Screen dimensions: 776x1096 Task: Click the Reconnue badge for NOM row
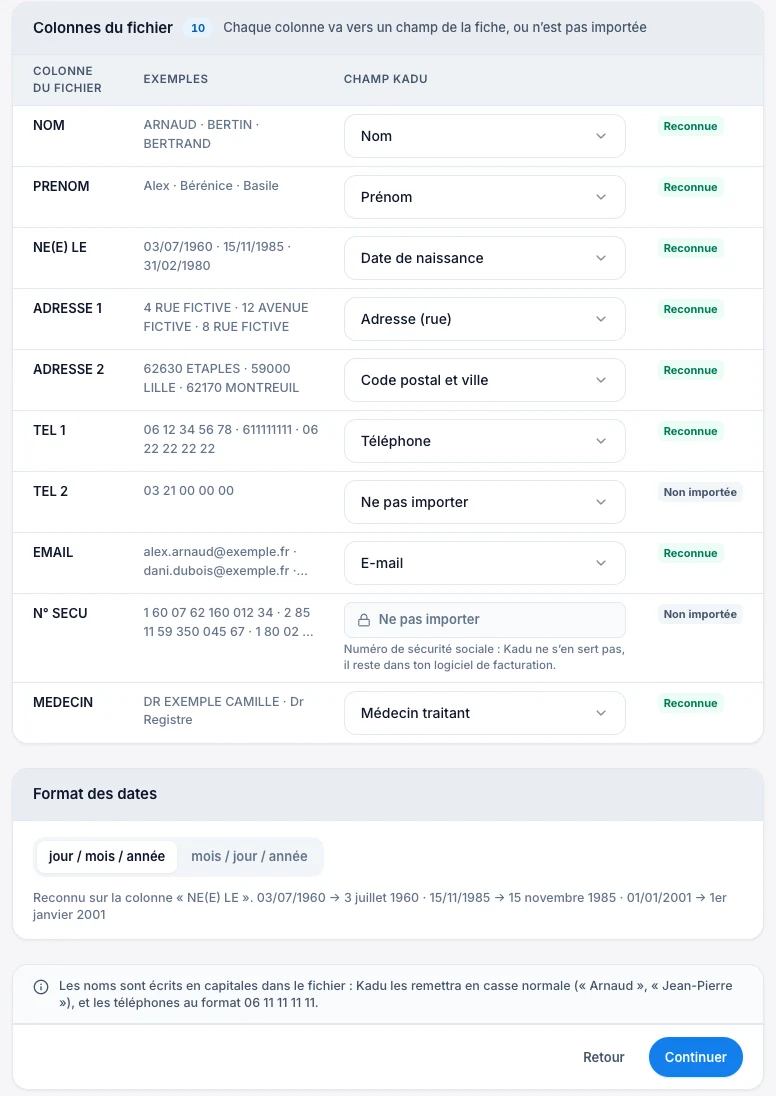click(x=690, y=127)
